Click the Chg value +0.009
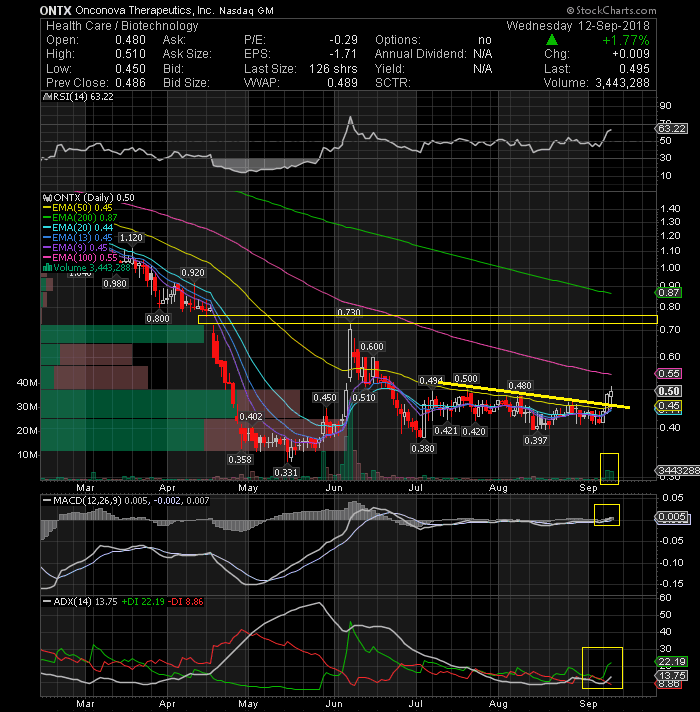The height and width of the screenshot is (712, 700). tap(631, 54)
